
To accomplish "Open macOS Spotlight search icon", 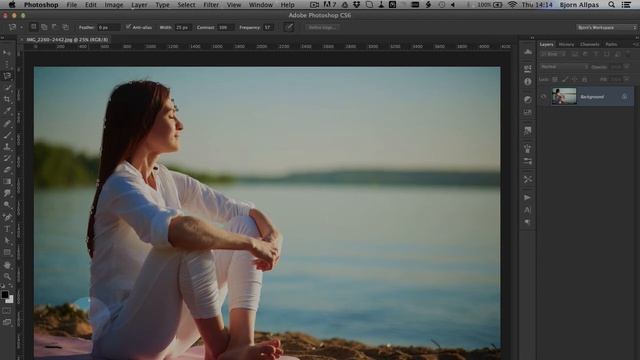I will click(x=611, y=5).
